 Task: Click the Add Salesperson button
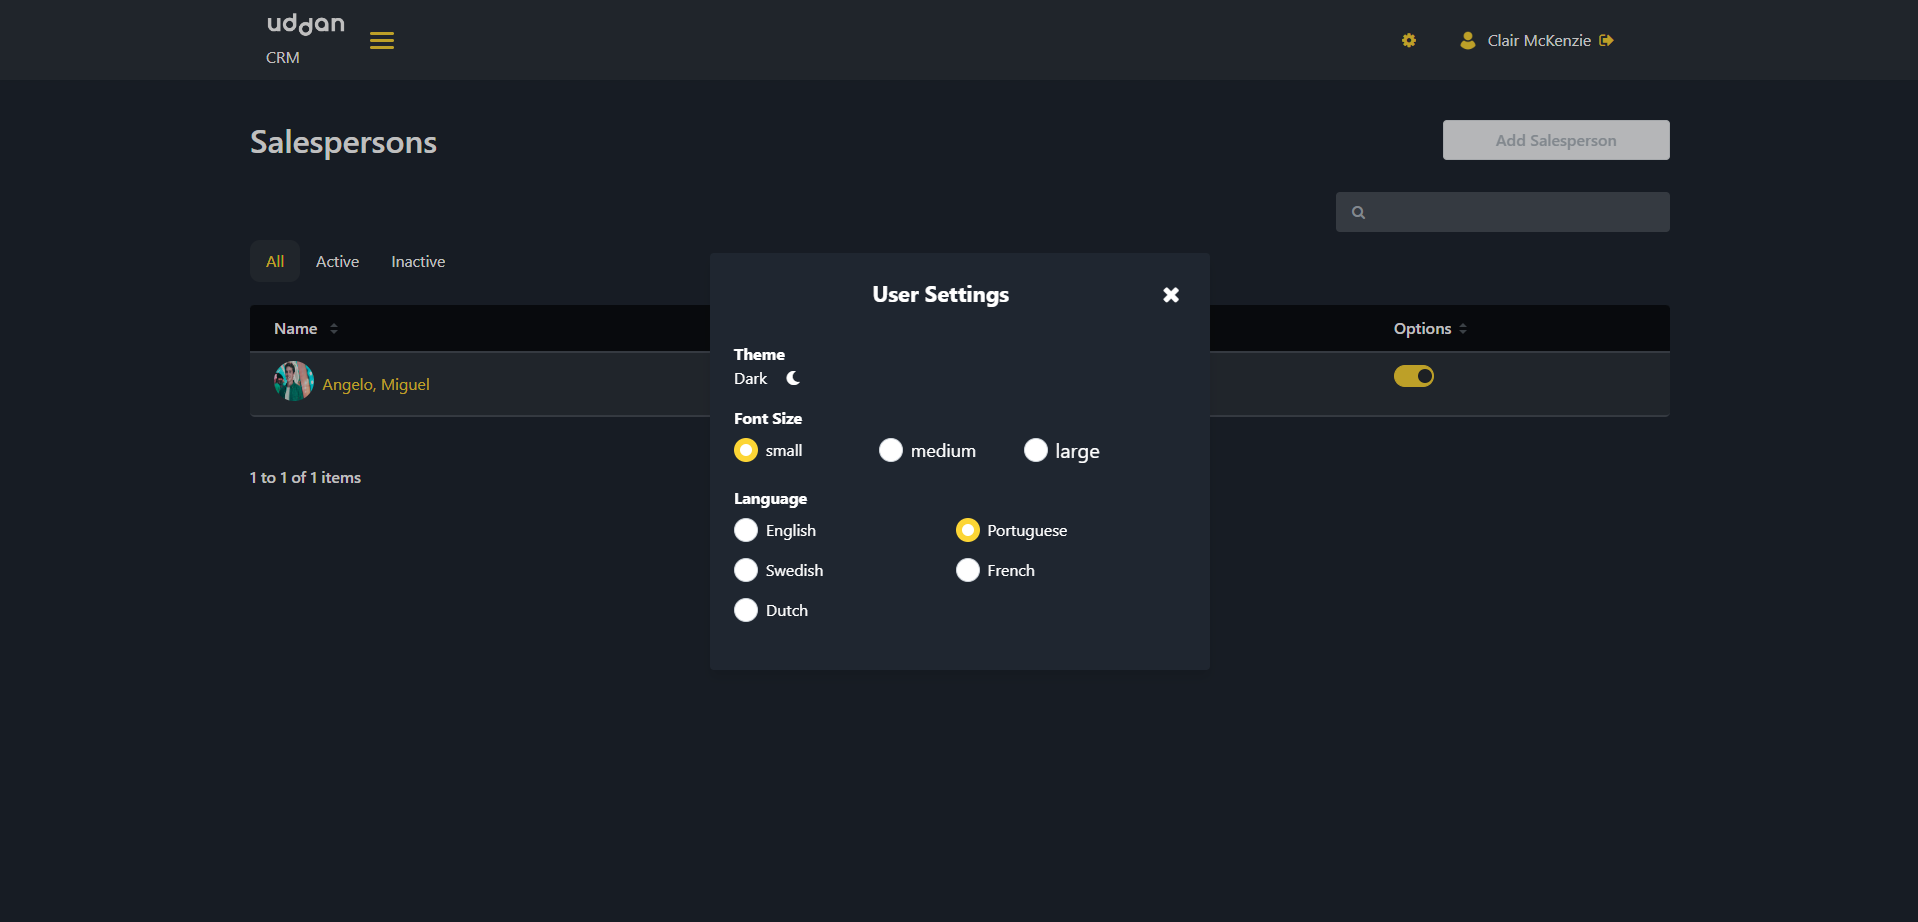pyautogui.click(x=1555, y=140)
